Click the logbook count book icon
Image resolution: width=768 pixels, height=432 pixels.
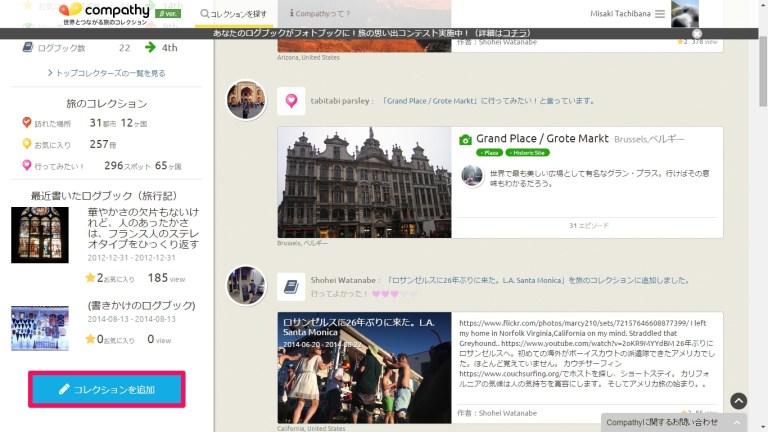(x=28, y=47)
